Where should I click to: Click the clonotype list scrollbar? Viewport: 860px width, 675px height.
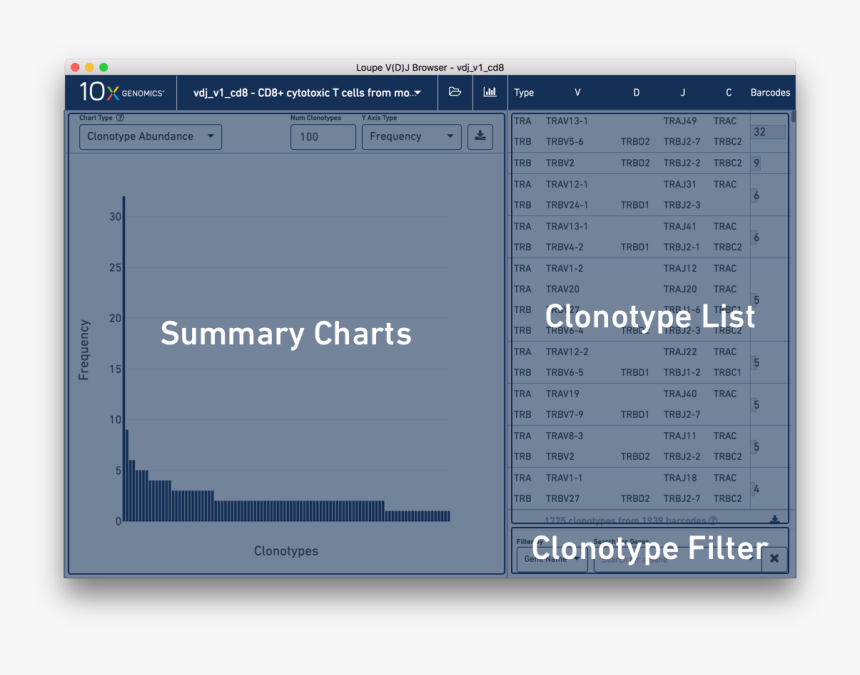pos(793,116)
